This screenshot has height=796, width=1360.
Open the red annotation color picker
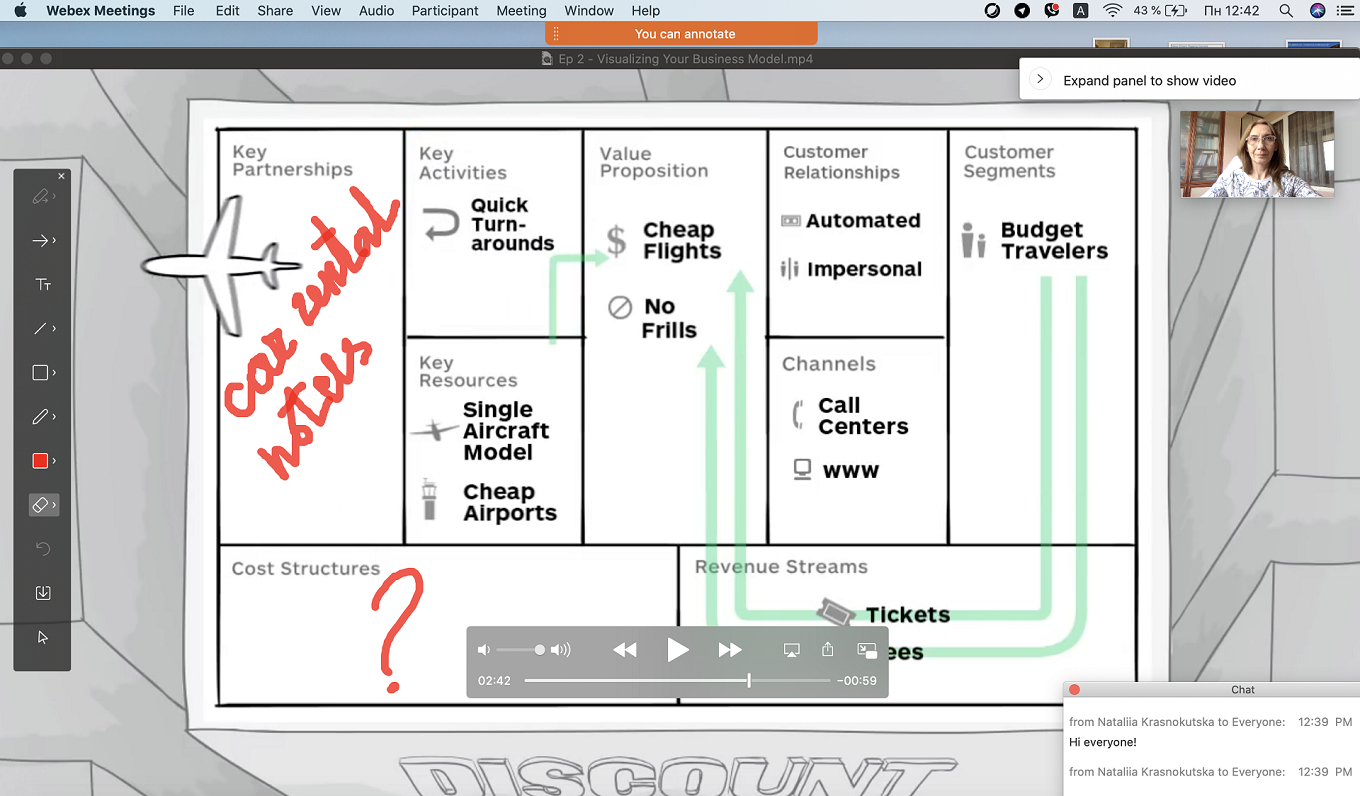coord(40,461)
